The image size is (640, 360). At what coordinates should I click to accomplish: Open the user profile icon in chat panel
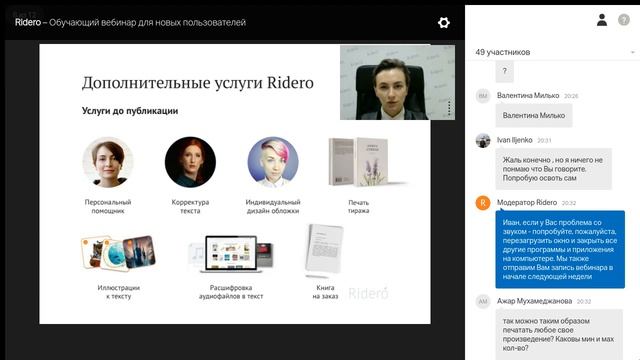[x=602, y=20]
